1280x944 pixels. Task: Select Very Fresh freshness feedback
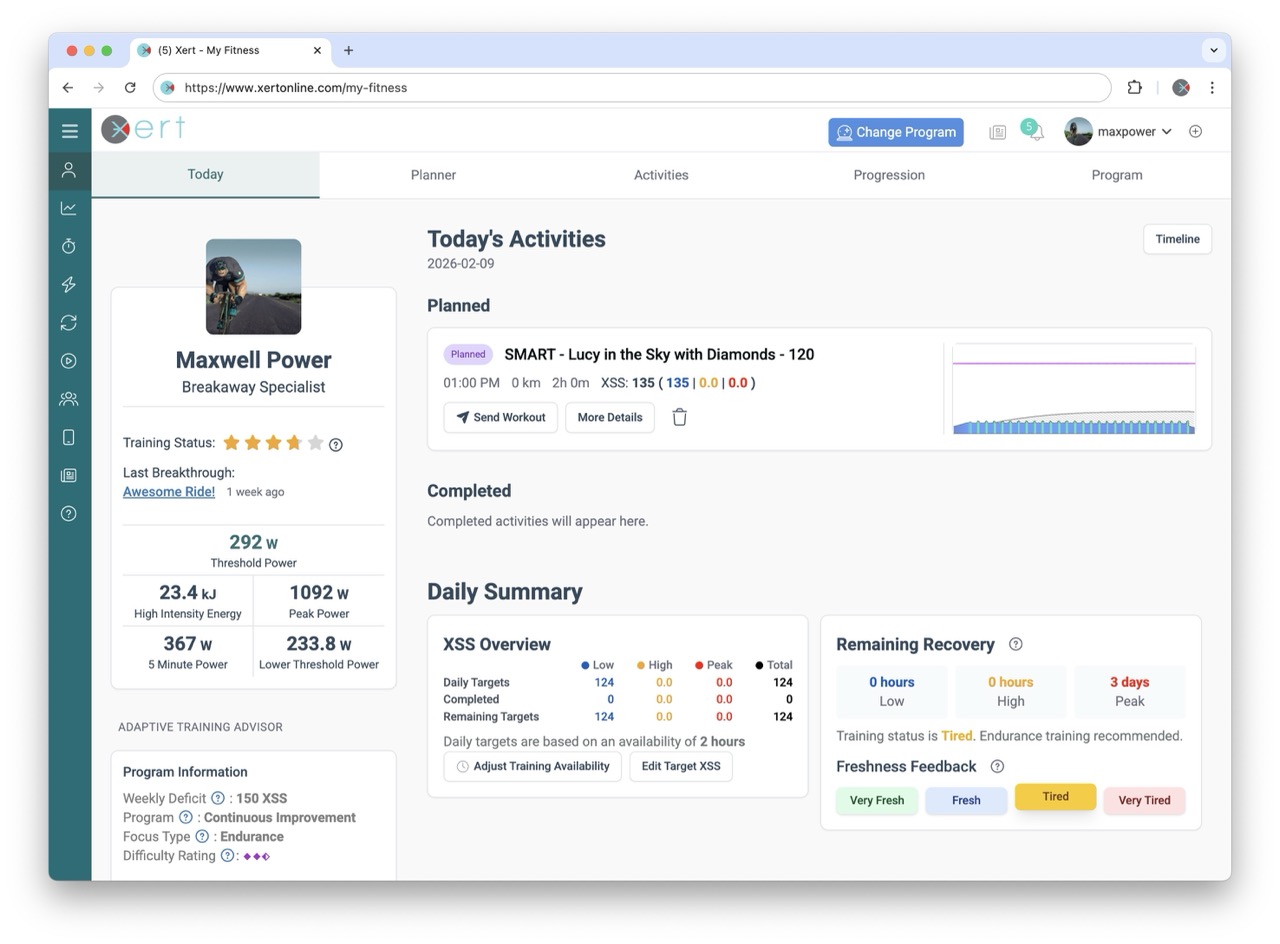pyautogui.click(x=876, y=800)
